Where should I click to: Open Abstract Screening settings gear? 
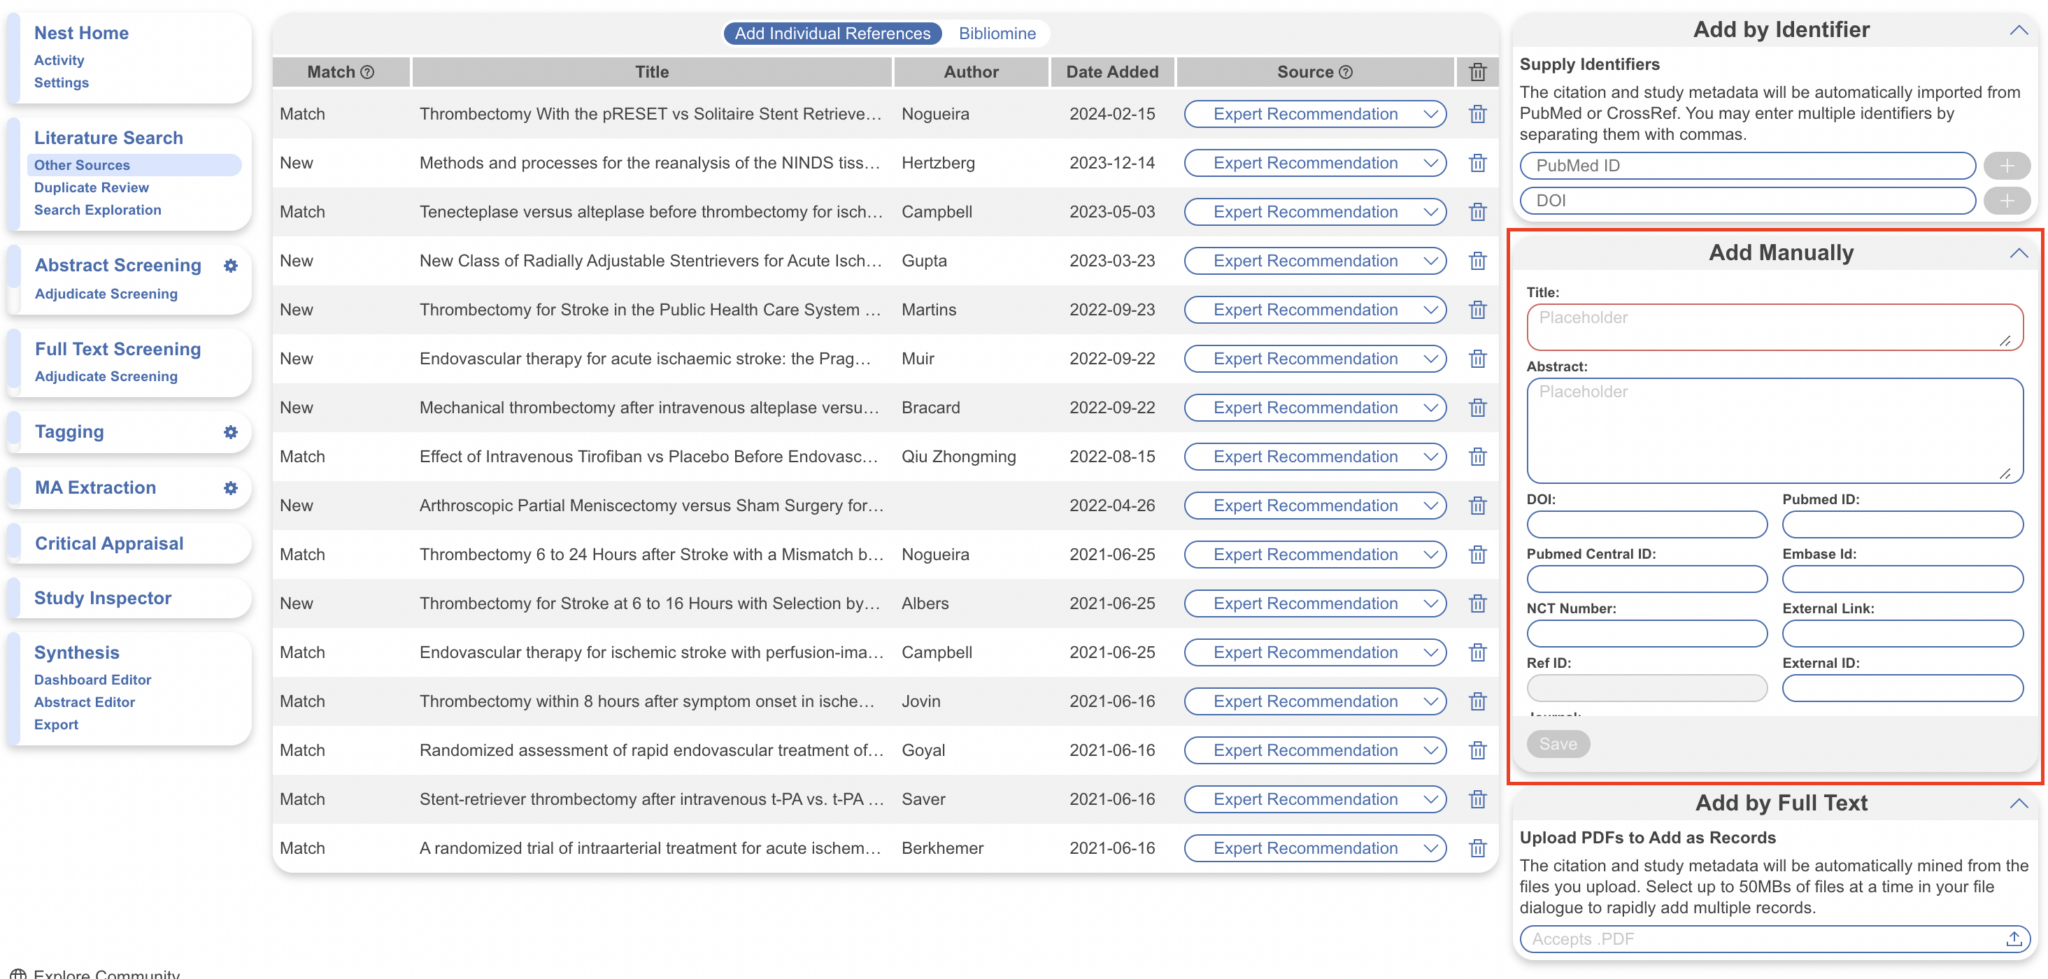231,266
